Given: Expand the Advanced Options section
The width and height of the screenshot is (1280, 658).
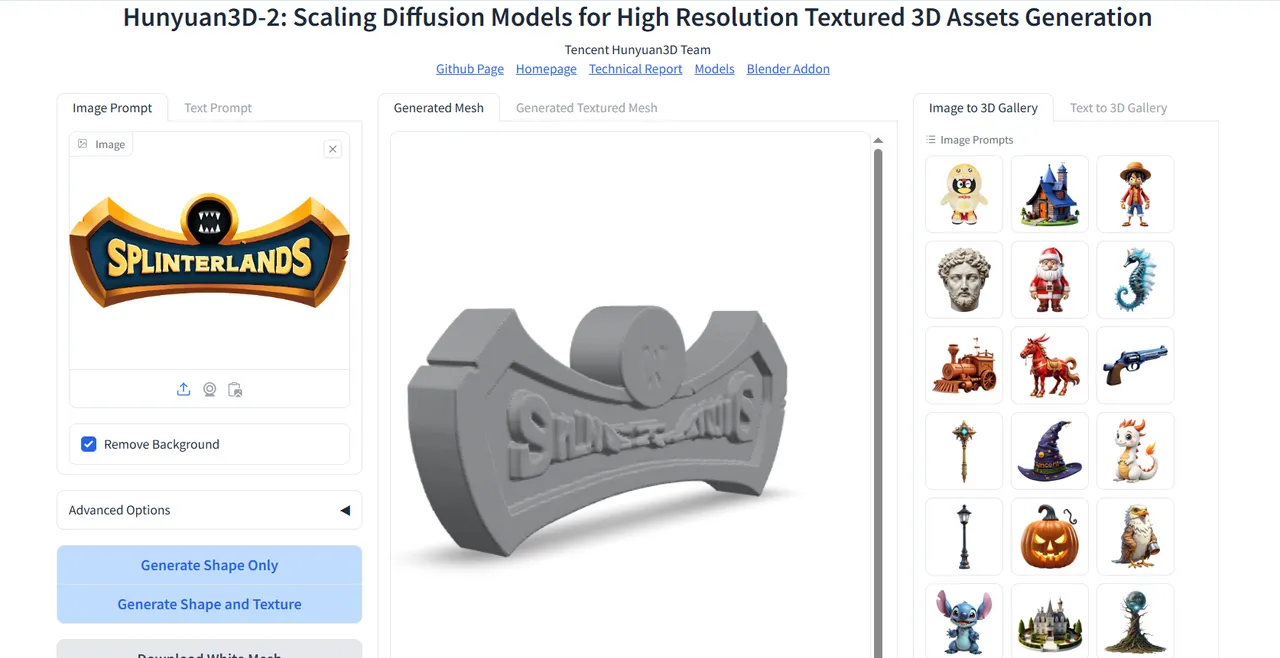Looking at the screenshot, I should point(209,510).
